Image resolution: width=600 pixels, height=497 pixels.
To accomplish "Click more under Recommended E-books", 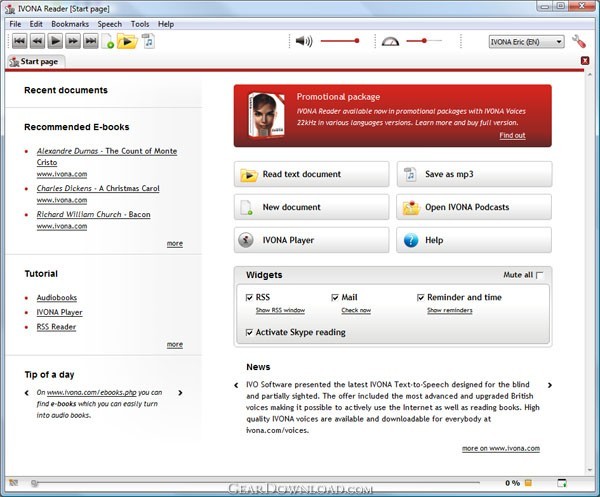I will pos(174,244).
